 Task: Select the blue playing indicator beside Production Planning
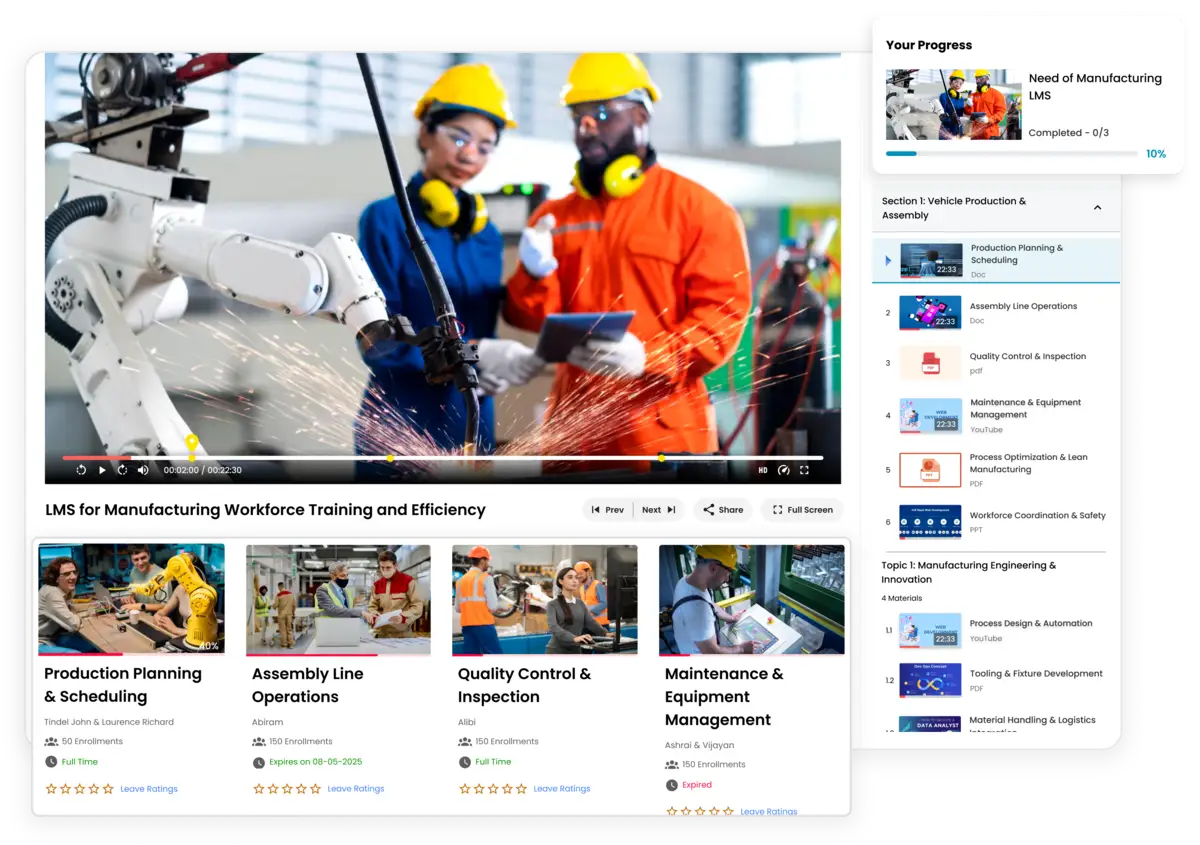click(888, 260)
